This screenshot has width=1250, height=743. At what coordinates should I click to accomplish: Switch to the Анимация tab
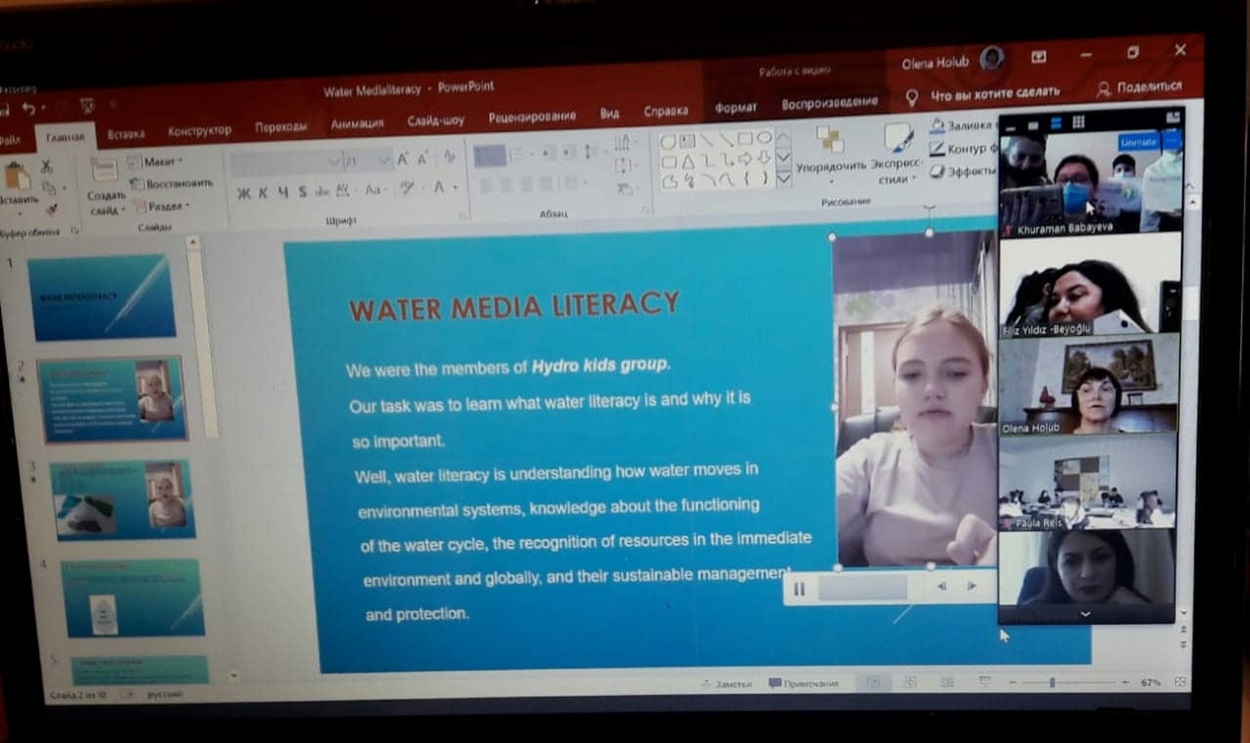[x=357, y=124]
